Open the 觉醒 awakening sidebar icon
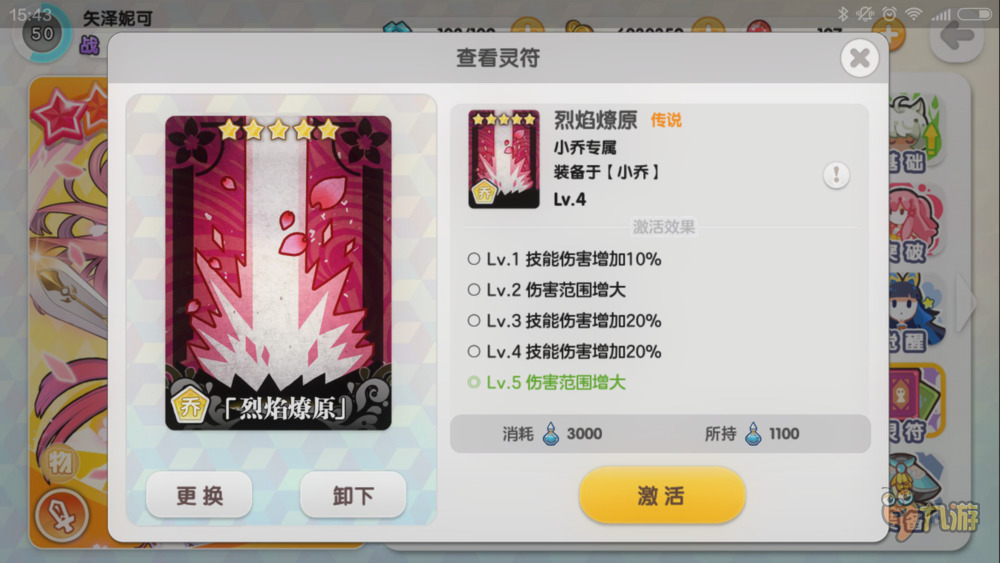 pyautogui.click(x=916, y=314)
